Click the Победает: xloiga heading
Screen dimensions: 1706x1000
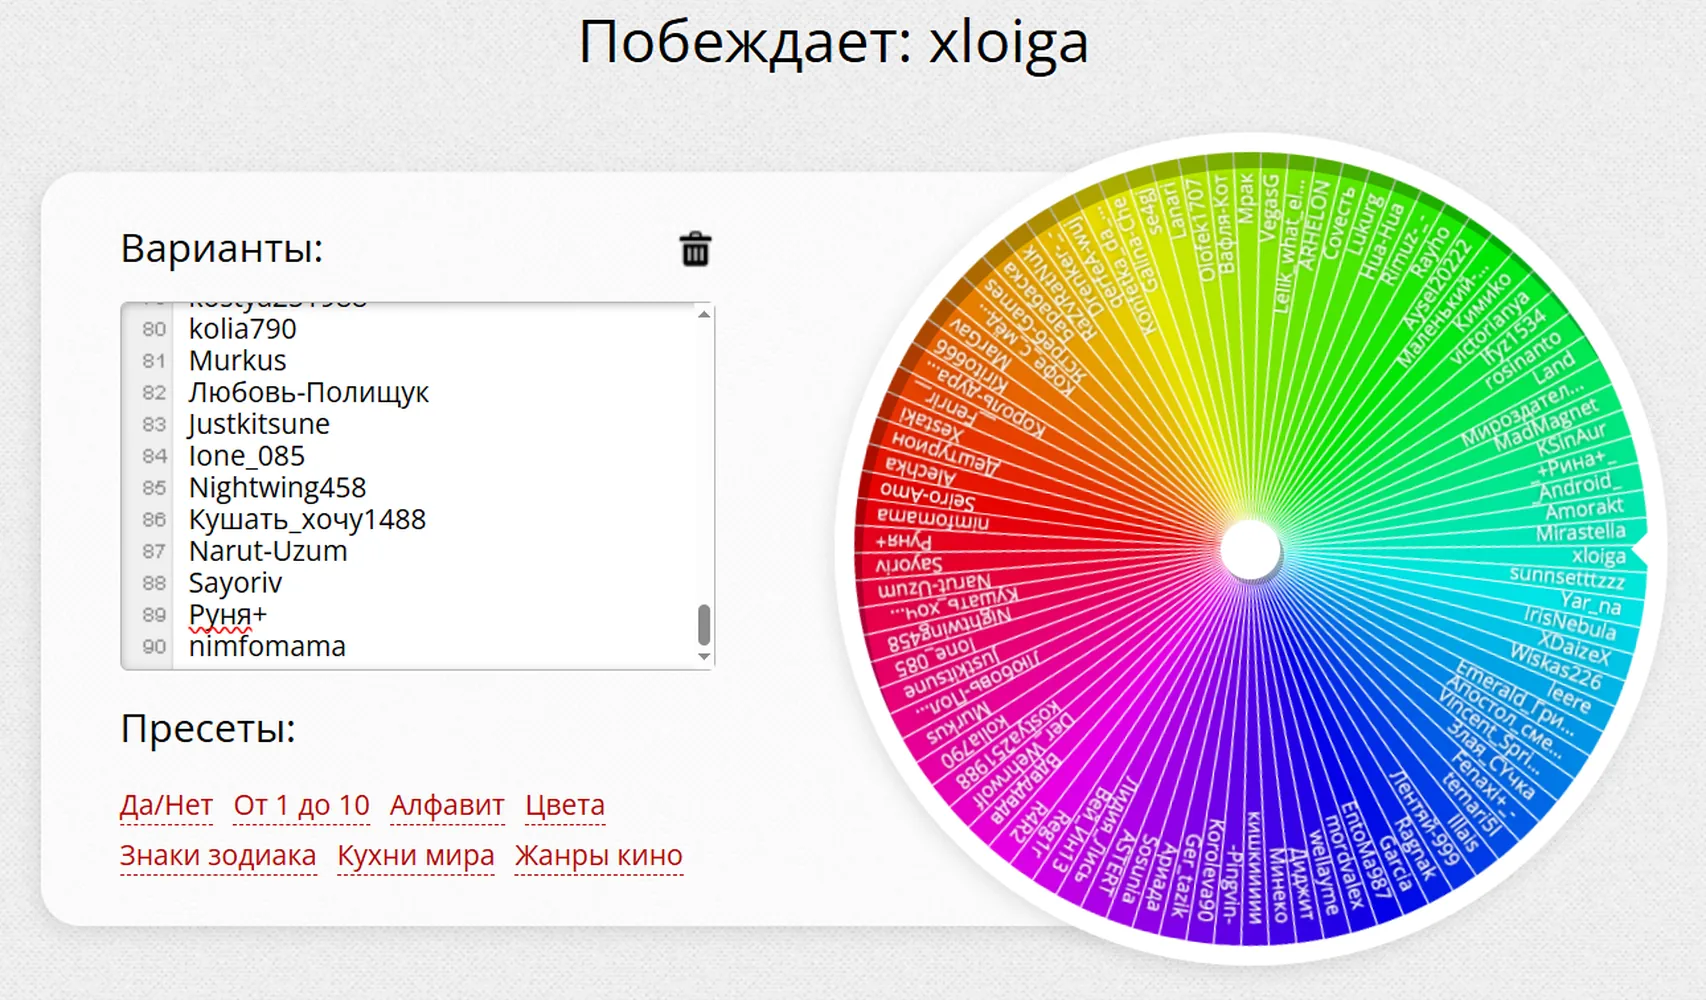coord(833,43)
